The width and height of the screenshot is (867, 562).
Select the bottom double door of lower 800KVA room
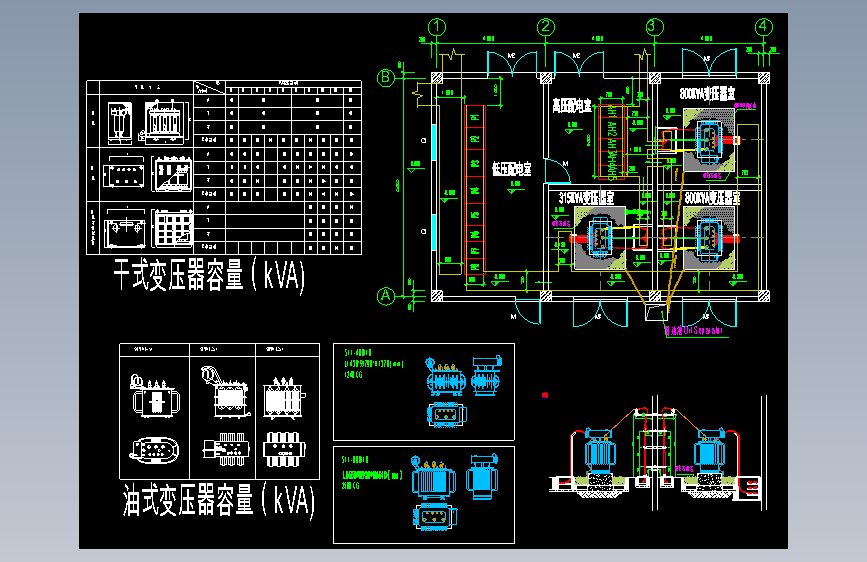pos(709,312)
